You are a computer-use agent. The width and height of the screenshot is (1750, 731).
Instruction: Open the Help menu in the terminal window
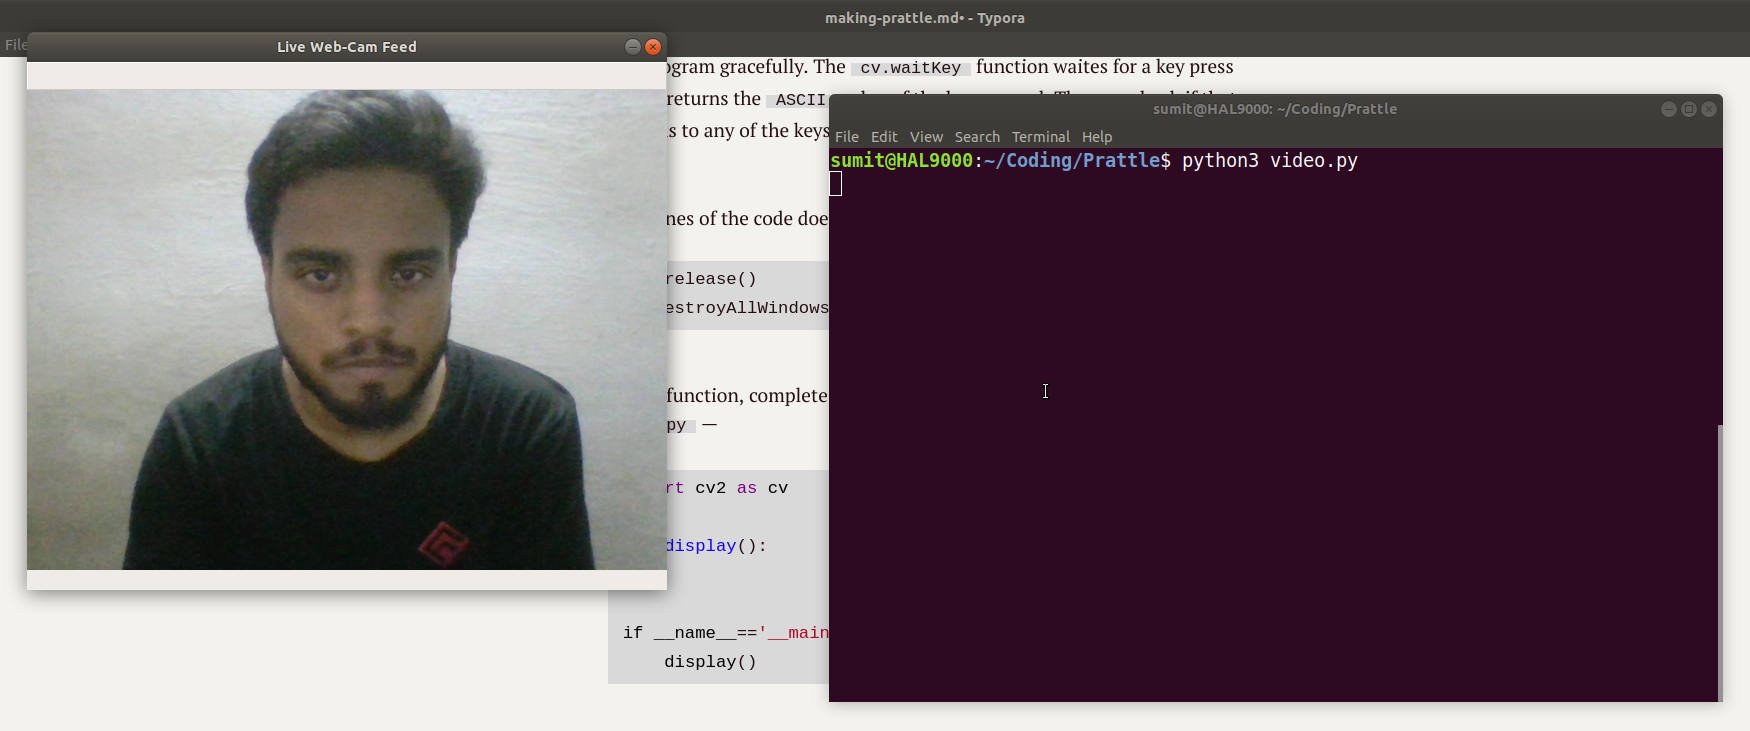[x=1097, y=137]
